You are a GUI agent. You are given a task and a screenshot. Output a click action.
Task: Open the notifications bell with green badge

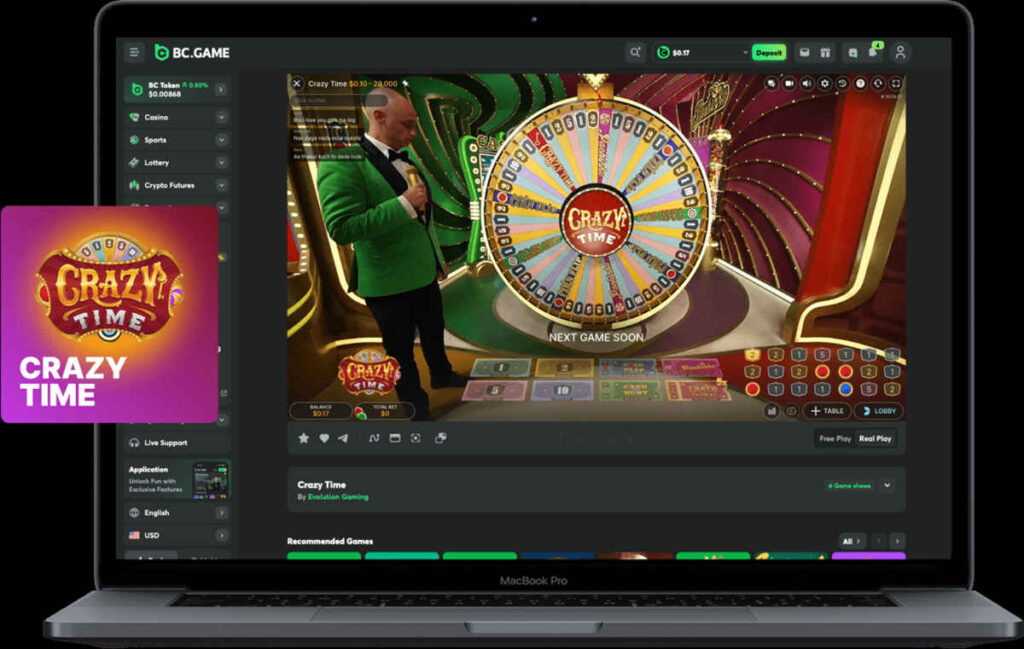874,52
